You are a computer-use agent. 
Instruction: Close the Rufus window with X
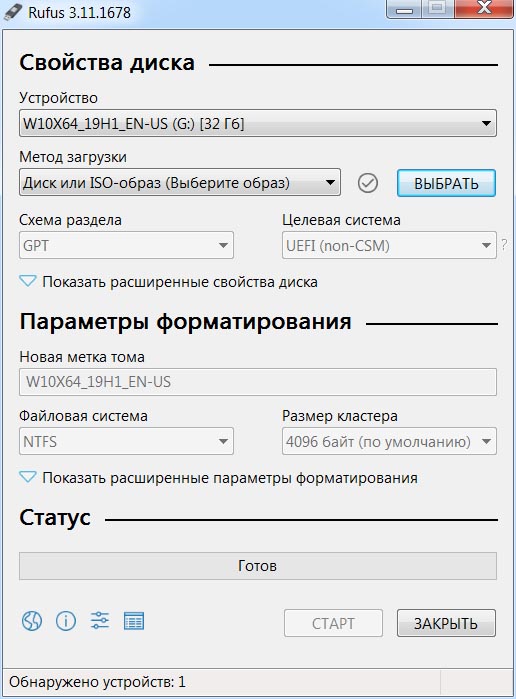484,8
